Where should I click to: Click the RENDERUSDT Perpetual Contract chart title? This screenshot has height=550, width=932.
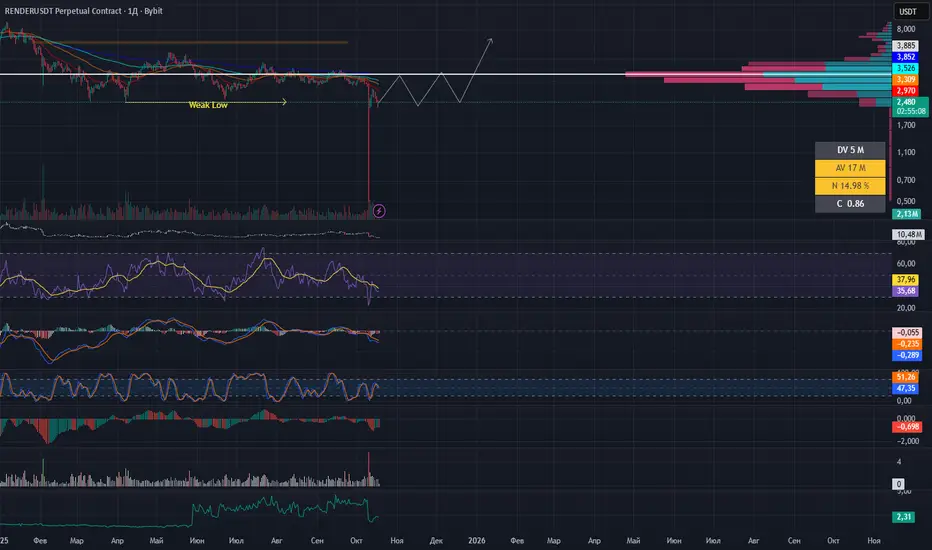(83, 11)
